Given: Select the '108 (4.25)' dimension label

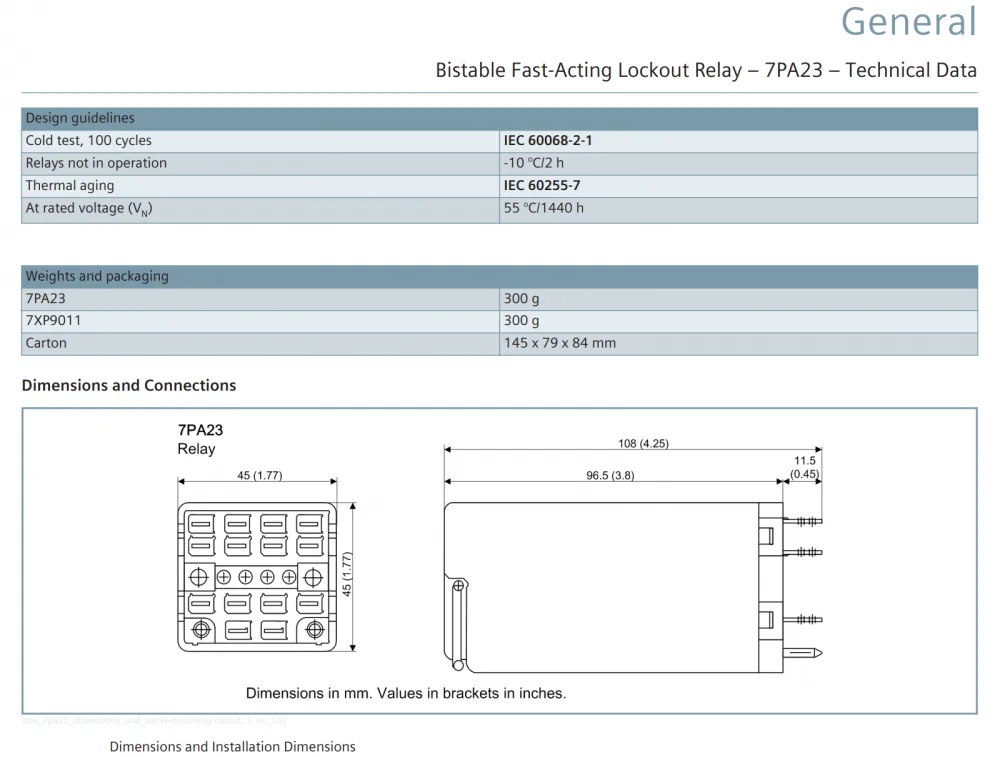Looking at the screenshot, I should pyautogui.click(x=643, y=443).
